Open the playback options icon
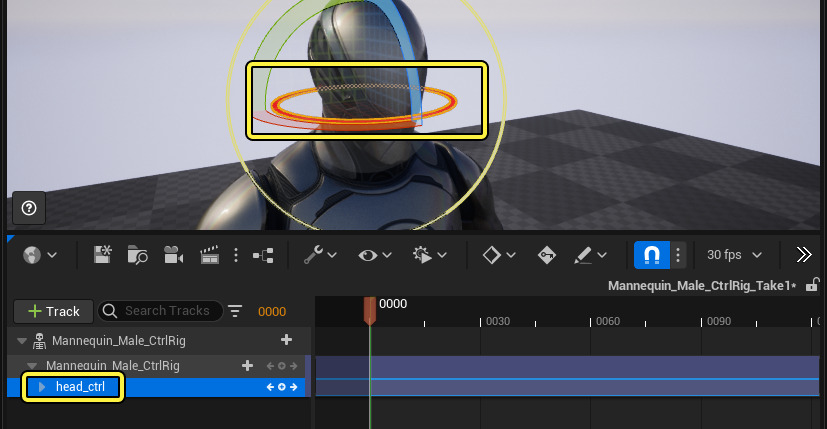This screenshot has height=429, width=827. coord(422,255)
